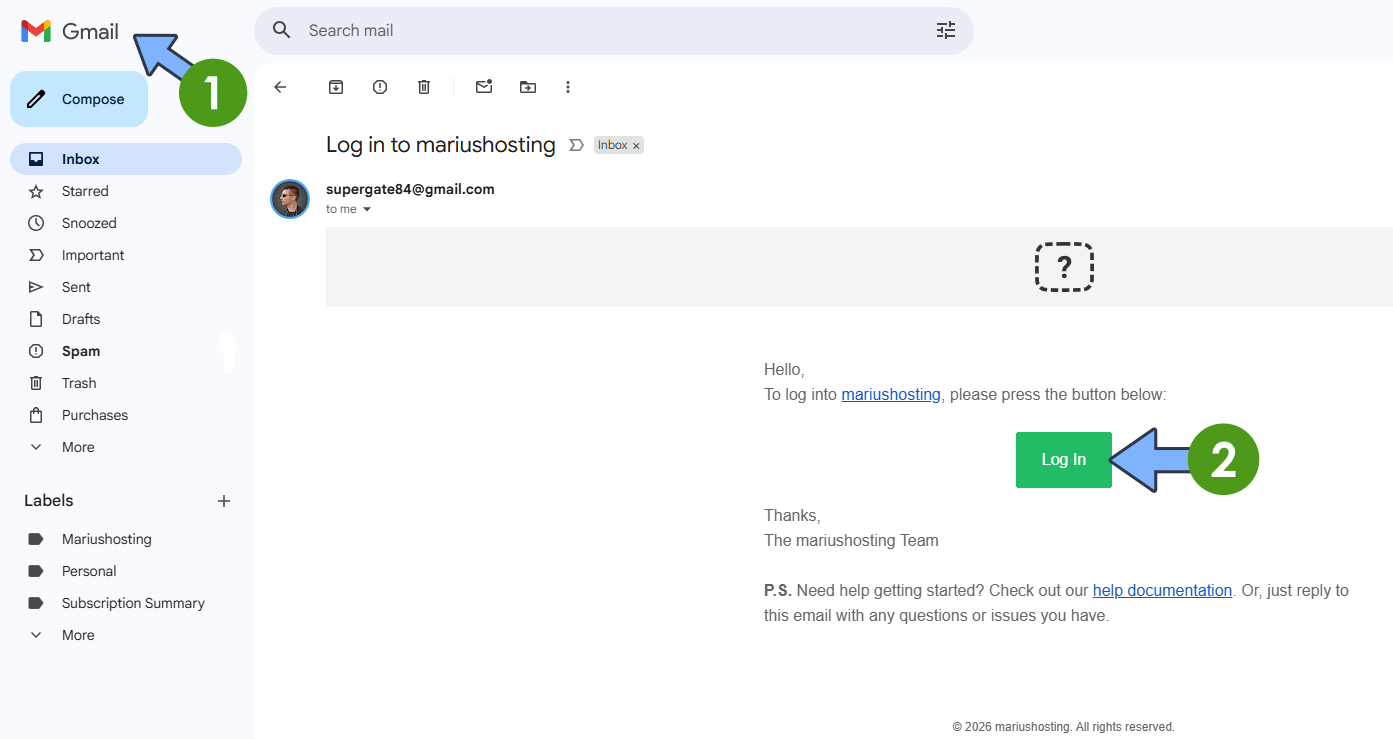The height and width of the screenshot is (739, 1393).
Task: Archive this email from the toolbar
Action: (336, 87)
